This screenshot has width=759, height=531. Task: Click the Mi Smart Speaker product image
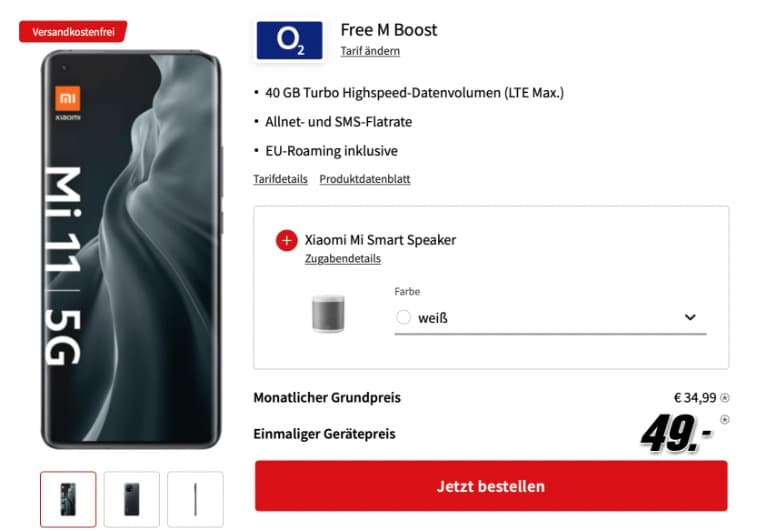pyautogui.click(x=328, y=313)
